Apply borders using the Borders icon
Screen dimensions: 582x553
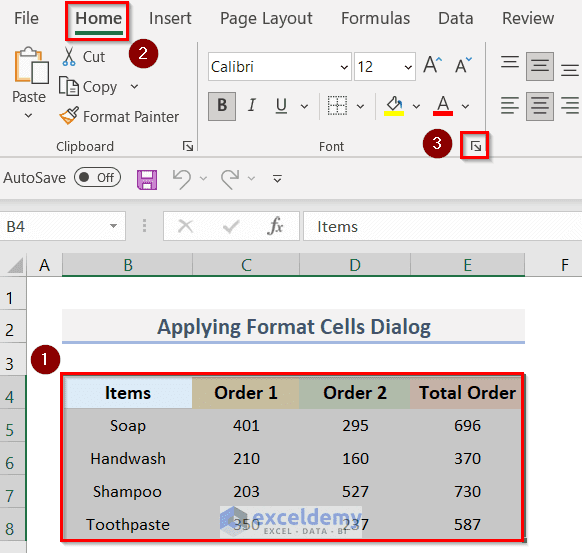pyautogui.click(x=337, y=106)
